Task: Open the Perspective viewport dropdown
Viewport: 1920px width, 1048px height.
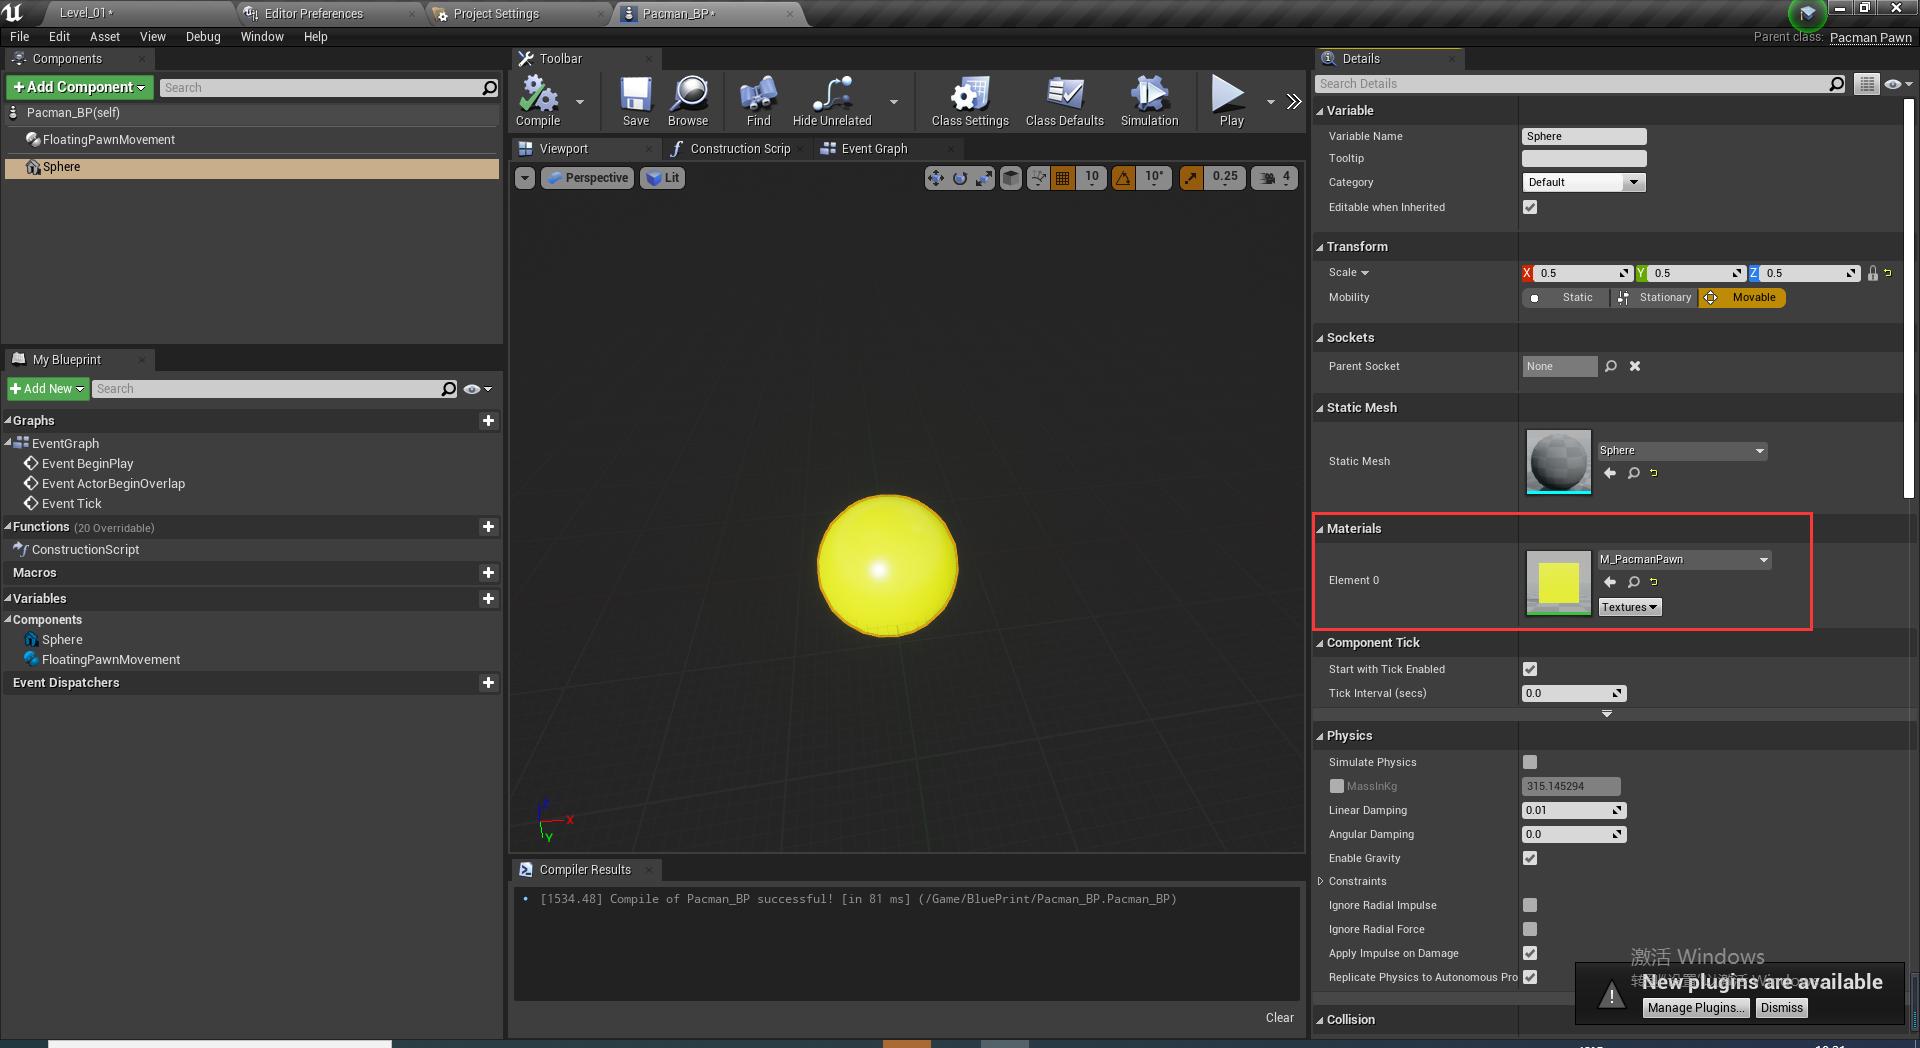Action: pos(587,177)
